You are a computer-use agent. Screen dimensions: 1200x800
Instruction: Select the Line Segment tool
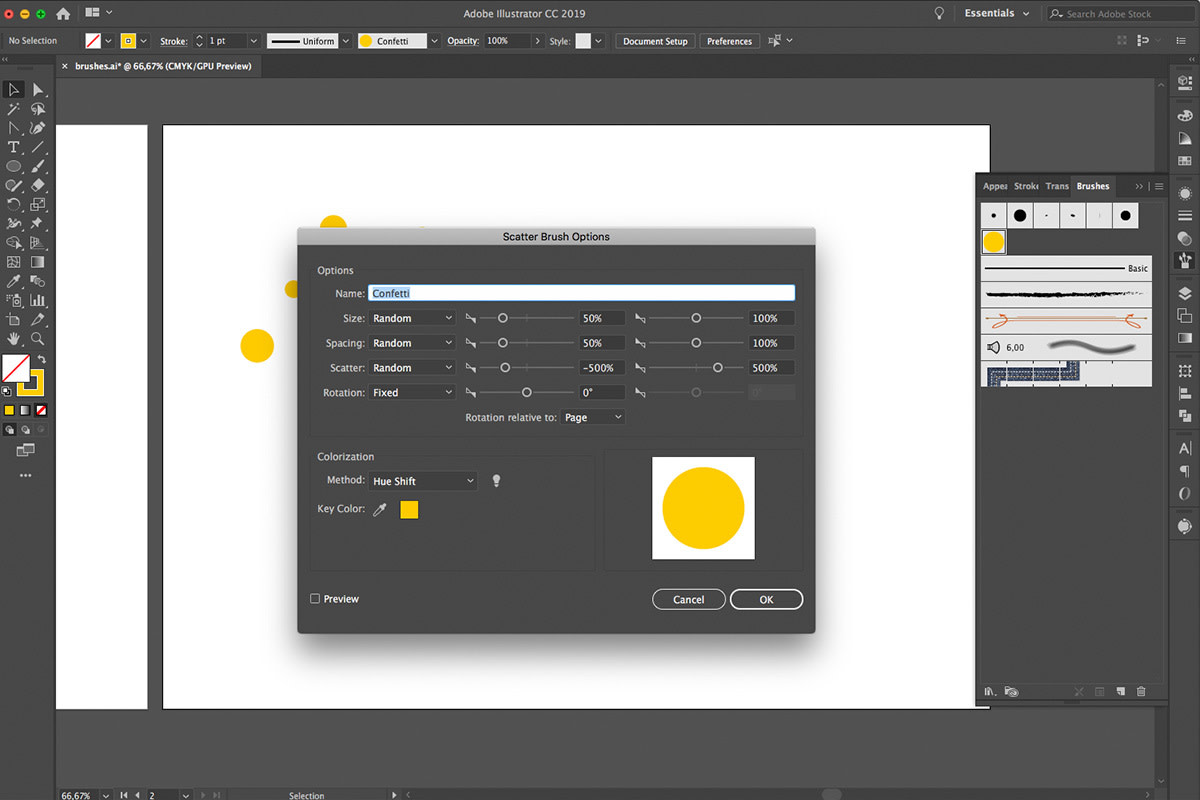click(38, 147)
